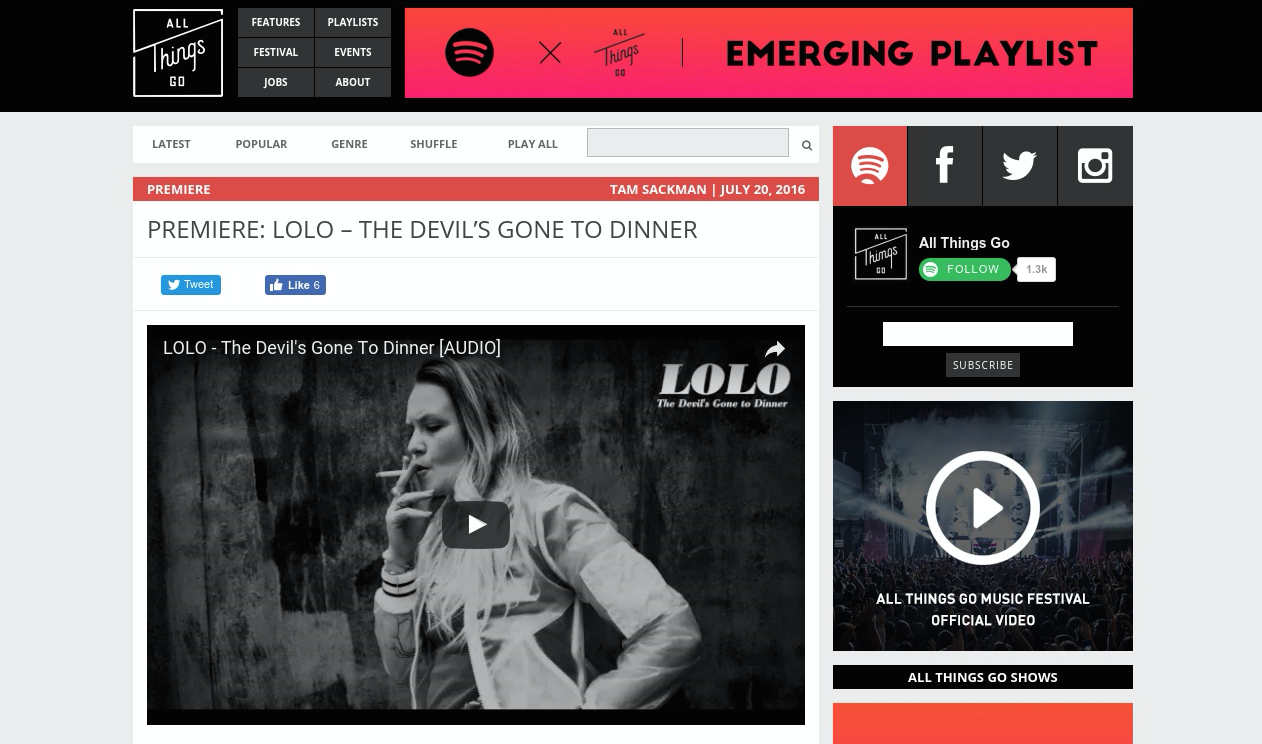Select the Popular tab
This screenshot has height=744, width=1262.
[x=261, y=144]
